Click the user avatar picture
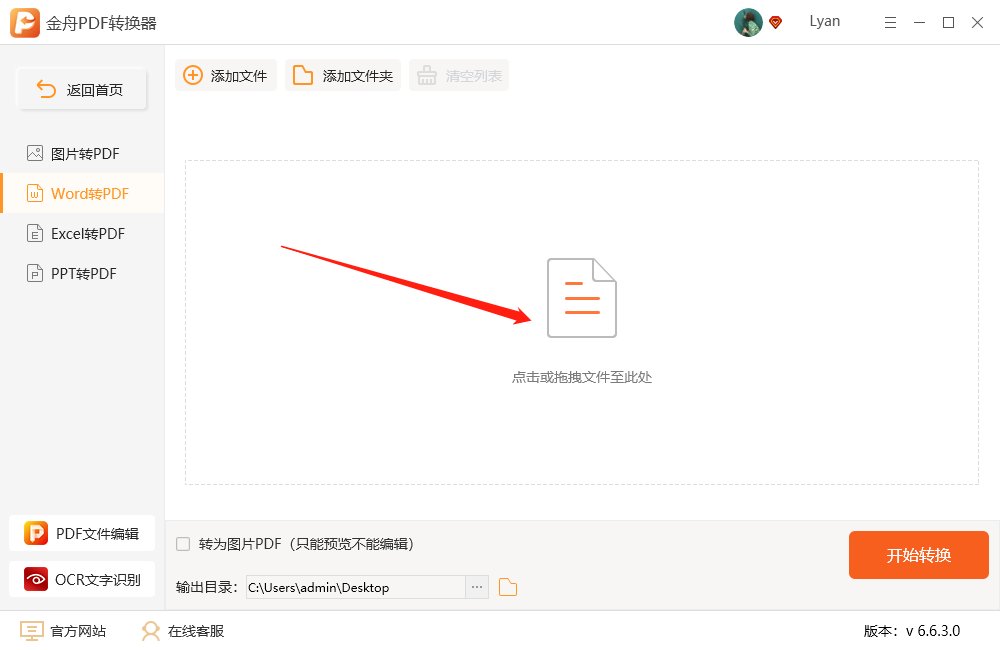1000x650 pixels. click(747, 22)
